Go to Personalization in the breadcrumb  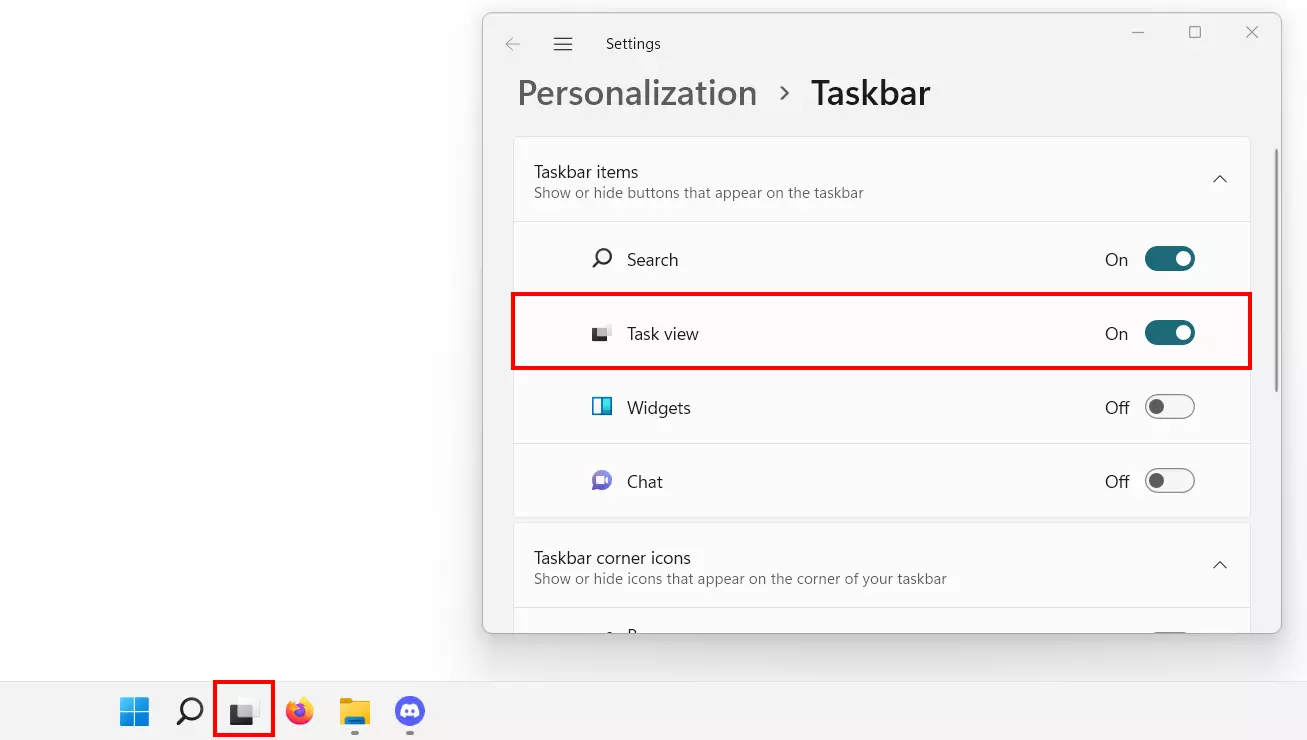point(637,93)
